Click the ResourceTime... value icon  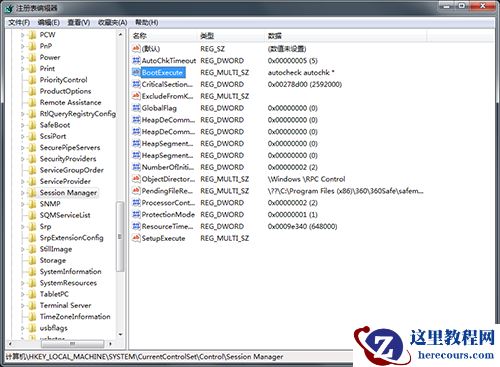pyautogui.click(x=136, y=226)
